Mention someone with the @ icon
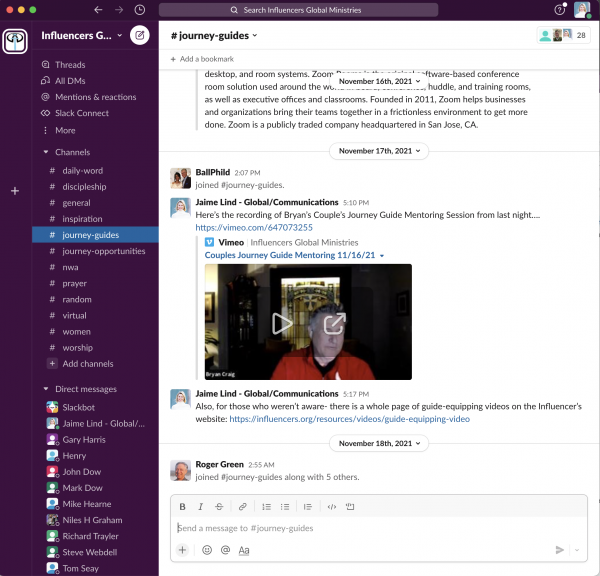This screenshot has height=576, width=600. click(x=225, y=550)
